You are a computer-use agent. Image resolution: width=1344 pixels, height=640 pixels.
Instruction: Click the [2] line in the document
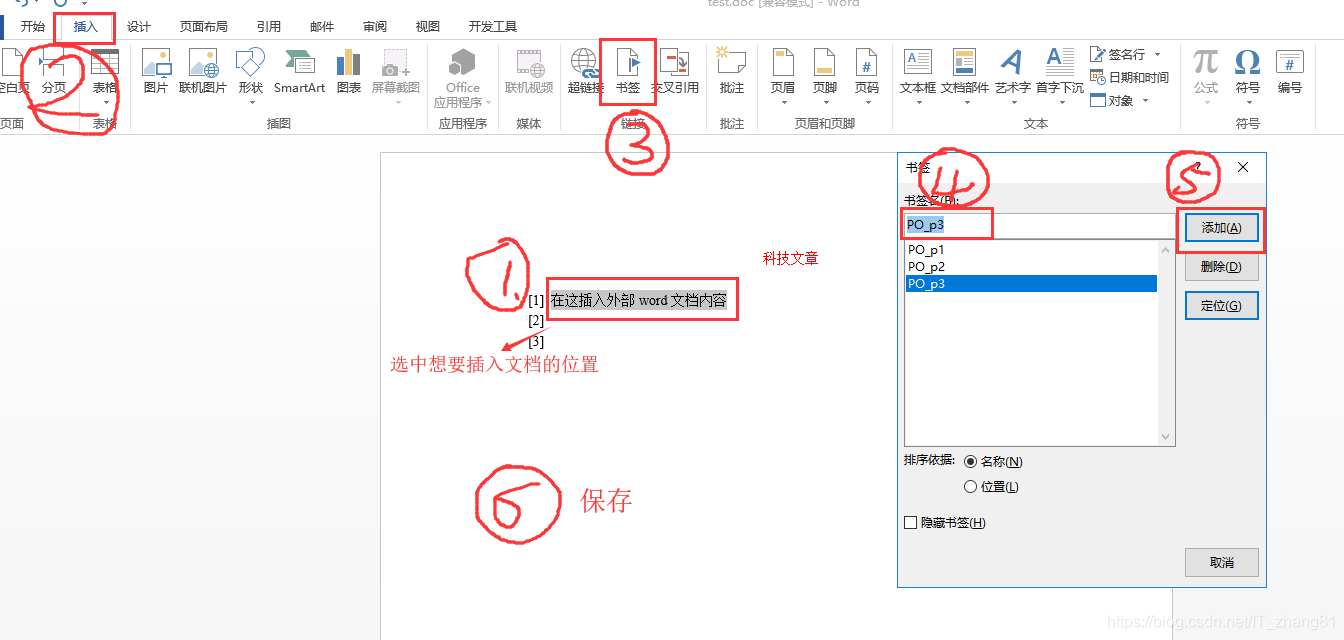point(536,320)
